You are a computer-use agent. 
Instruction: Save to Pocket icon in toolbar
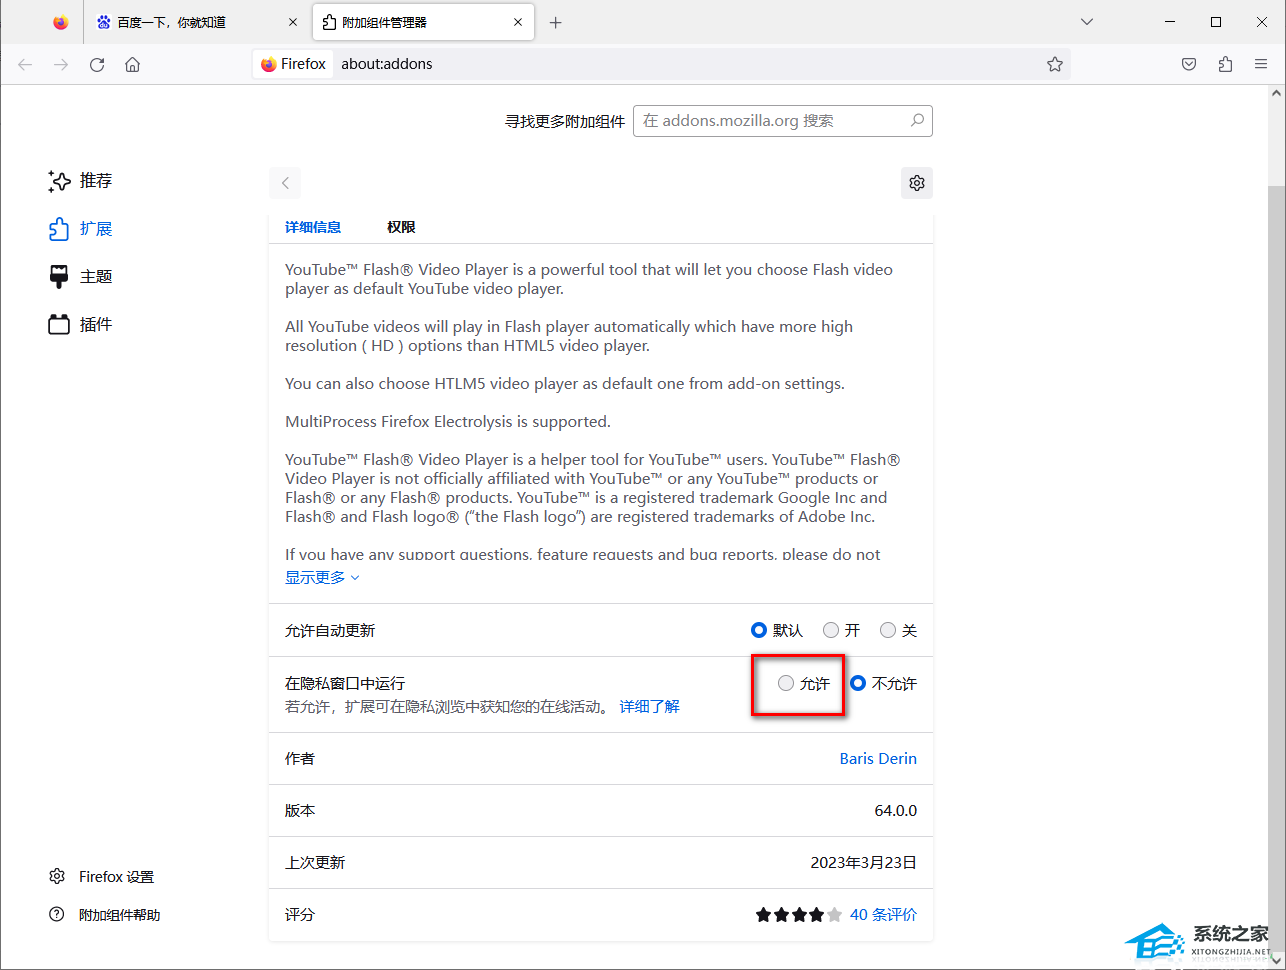1189,64
